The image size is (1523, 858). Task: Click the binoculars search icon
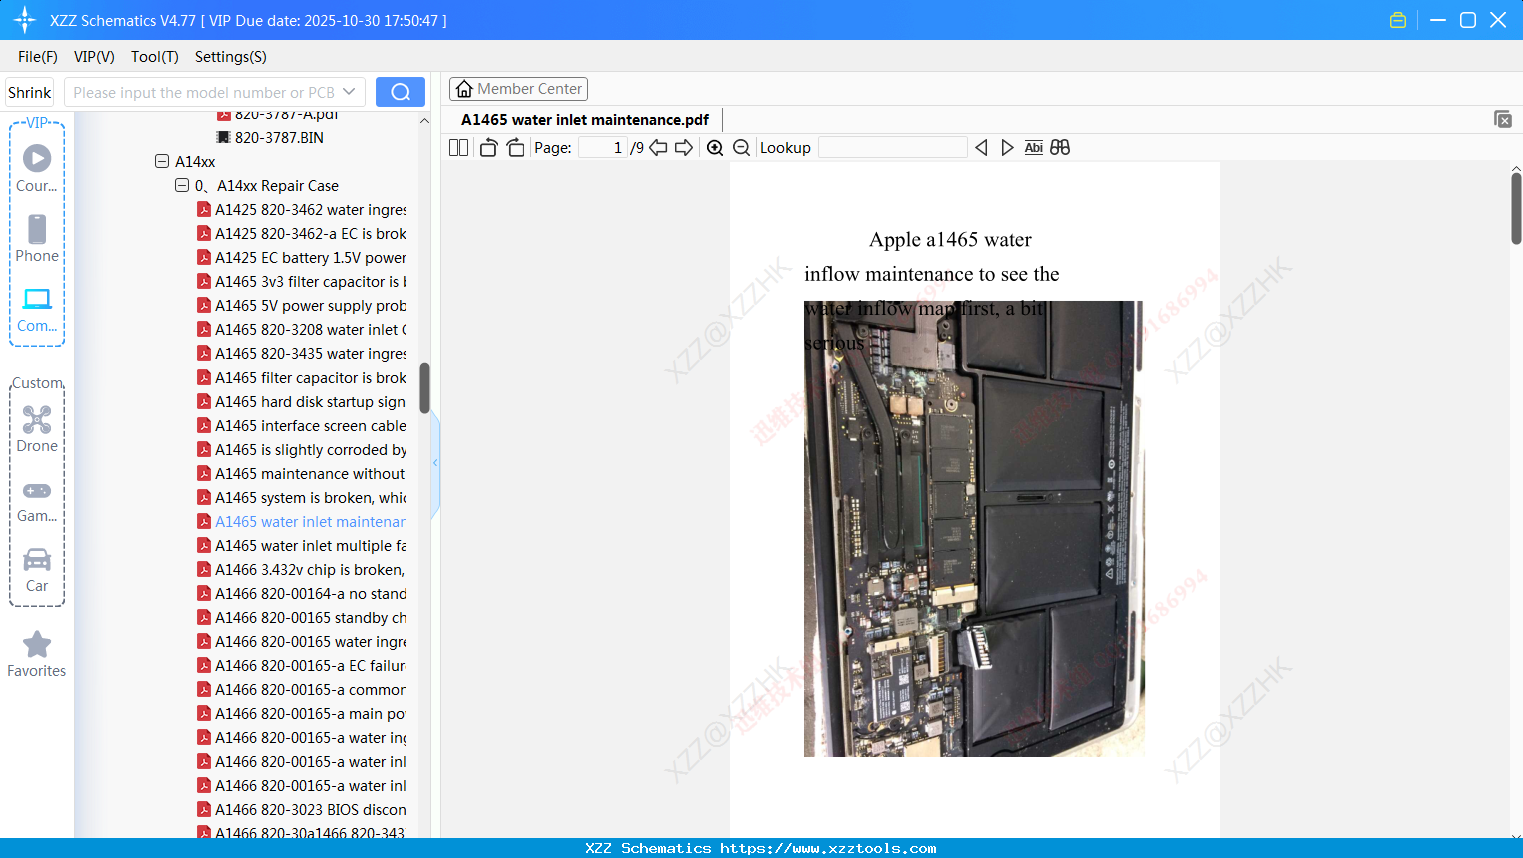point(1060,148)
